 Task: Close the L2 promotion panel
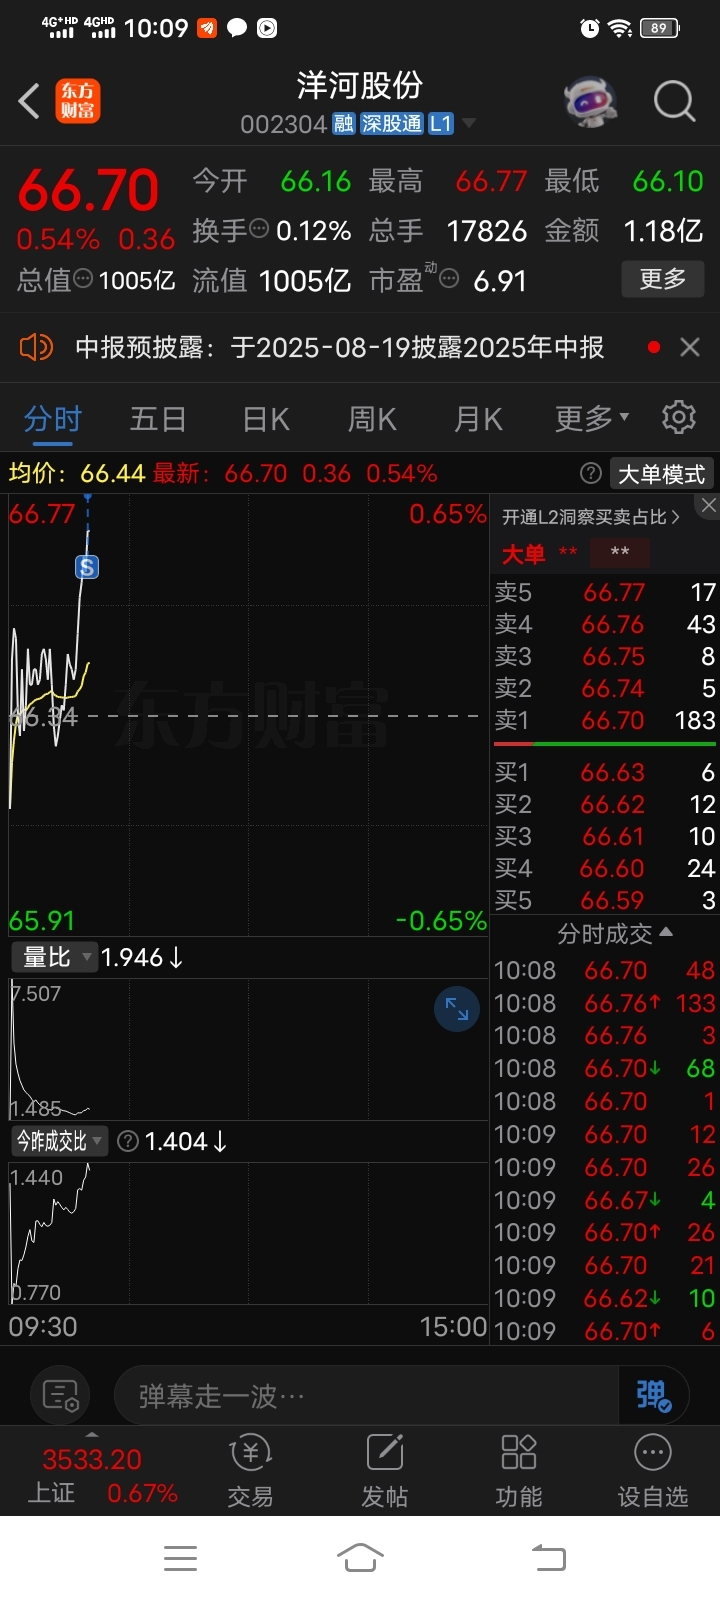(707, 506)
